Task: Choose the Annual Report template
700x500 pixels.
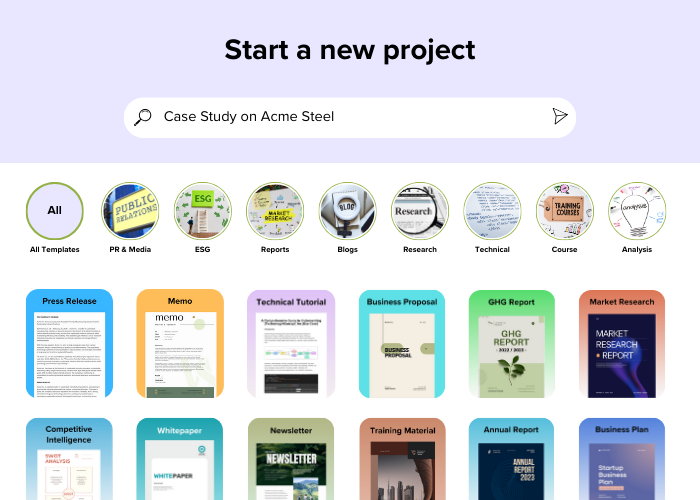Action: coord(511,459)
